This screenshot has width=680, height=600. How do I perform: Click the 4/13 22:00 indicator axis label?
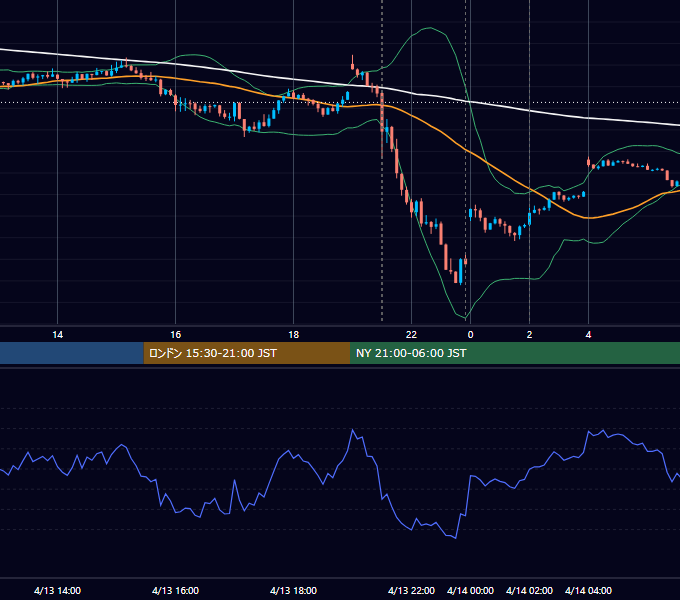(x=411, y=590)
